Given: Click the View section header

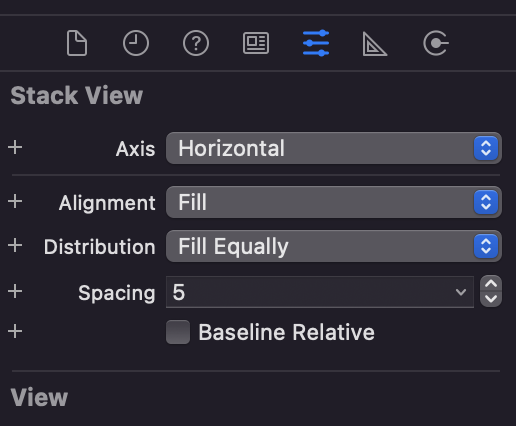Looking at the screenshot, I should point(39,397).
